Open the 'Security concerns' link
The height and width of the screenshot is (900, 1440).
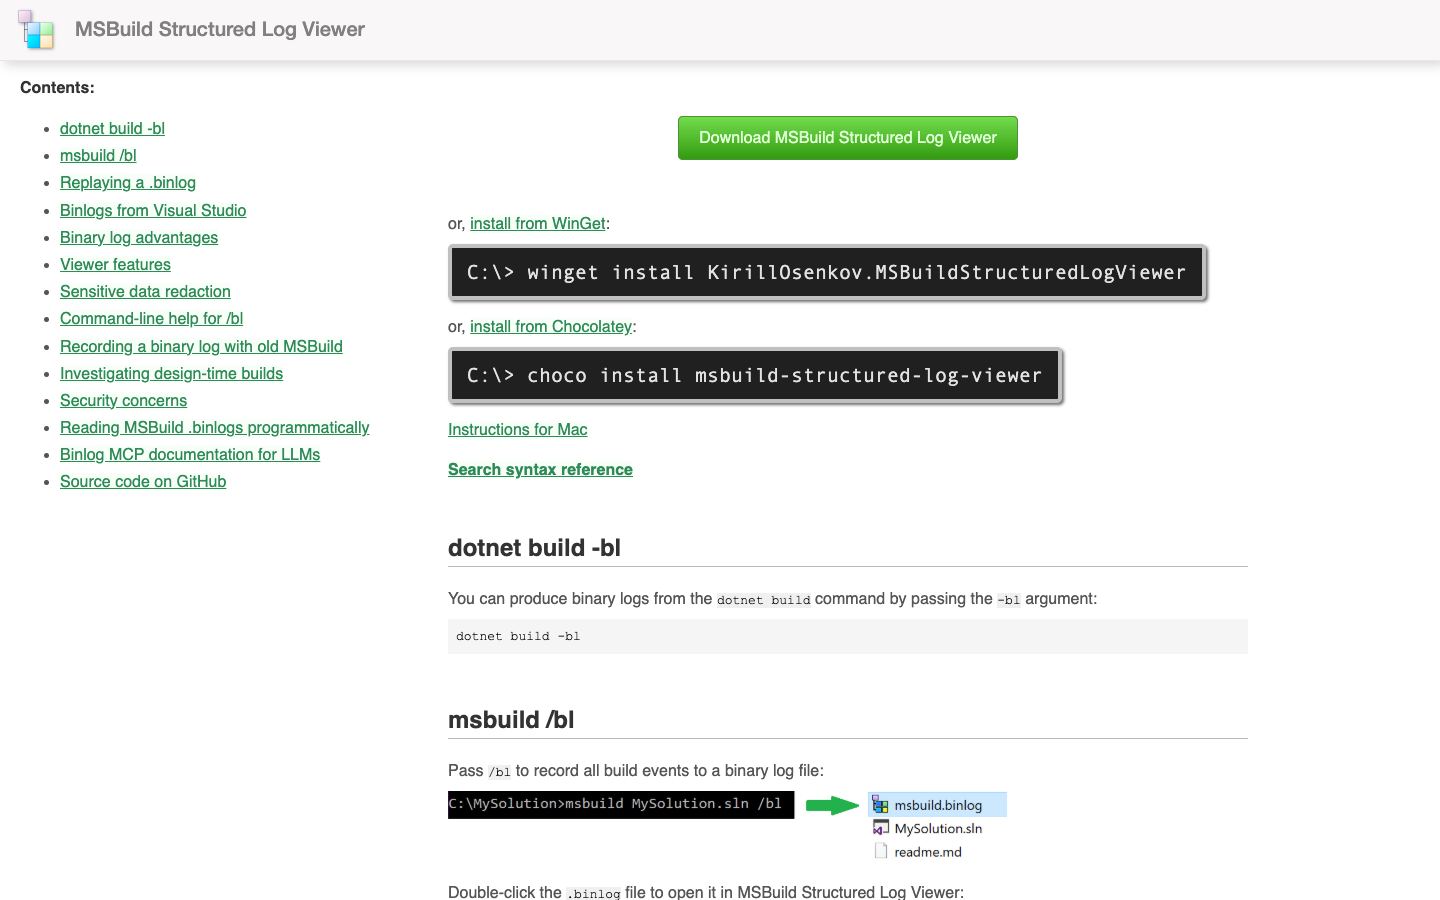click(123, 401)
